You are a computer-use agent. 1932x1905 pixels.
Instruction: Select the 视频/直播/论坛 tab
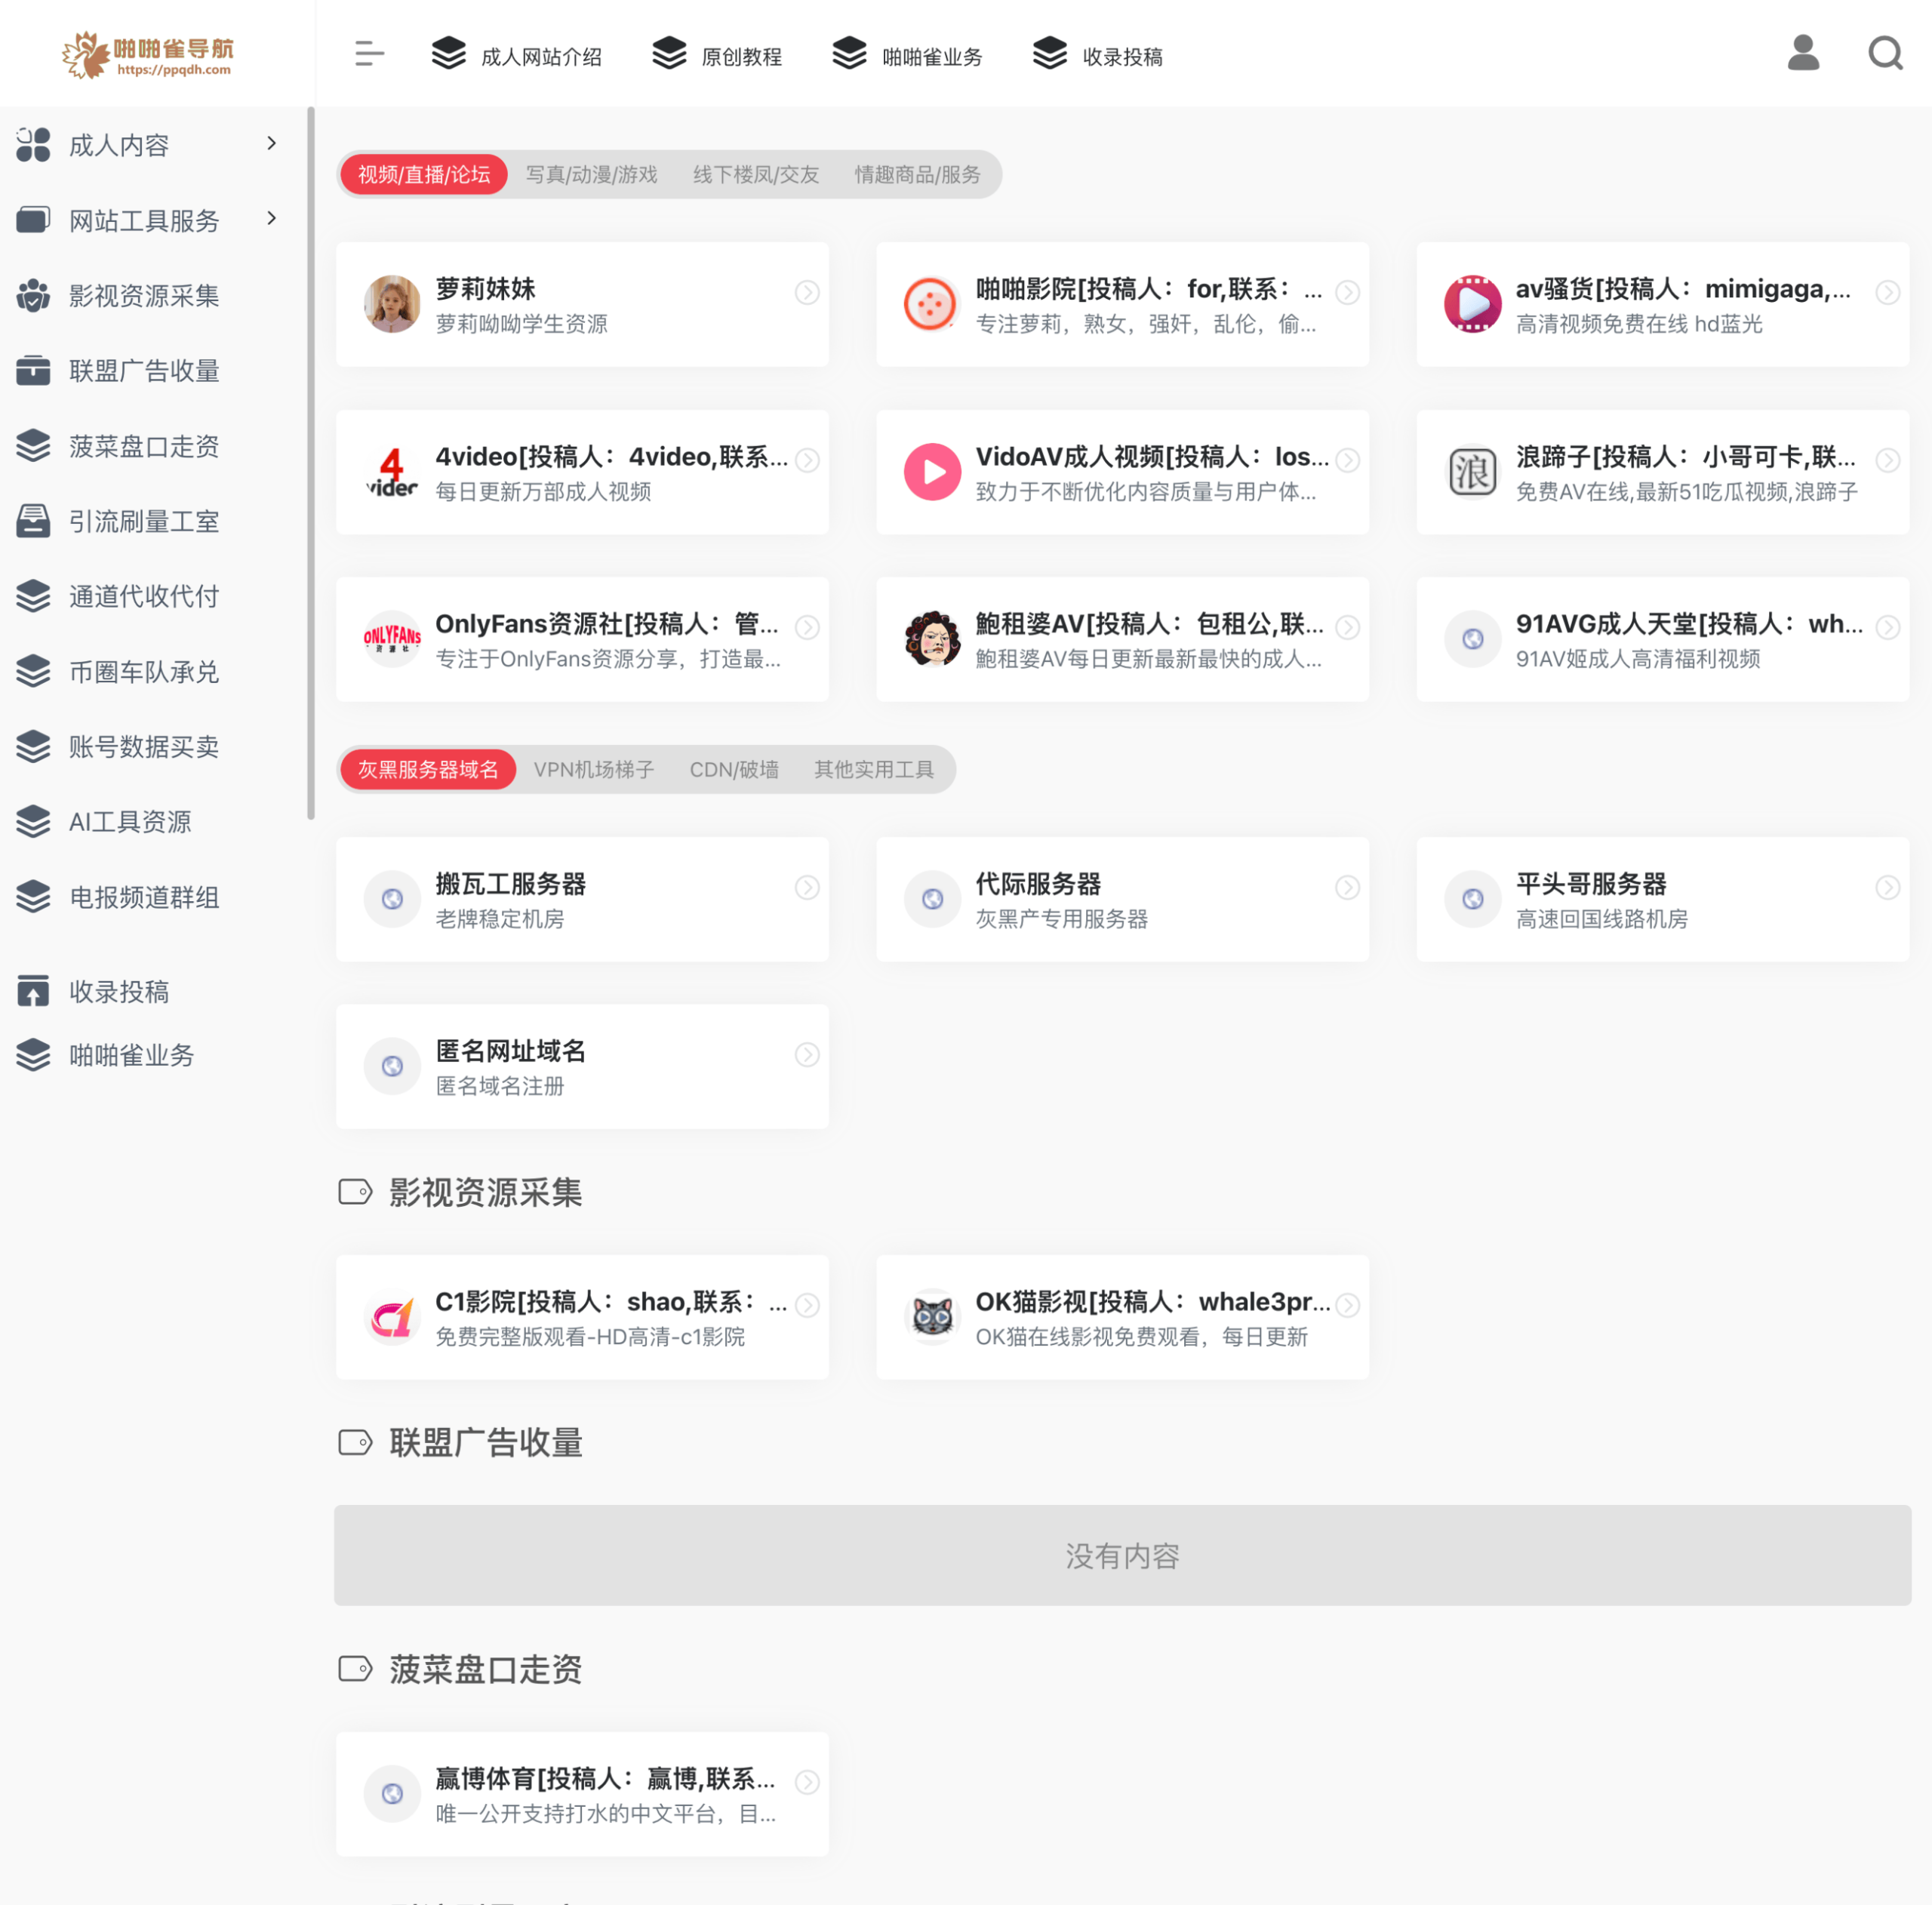pos(424,174)
